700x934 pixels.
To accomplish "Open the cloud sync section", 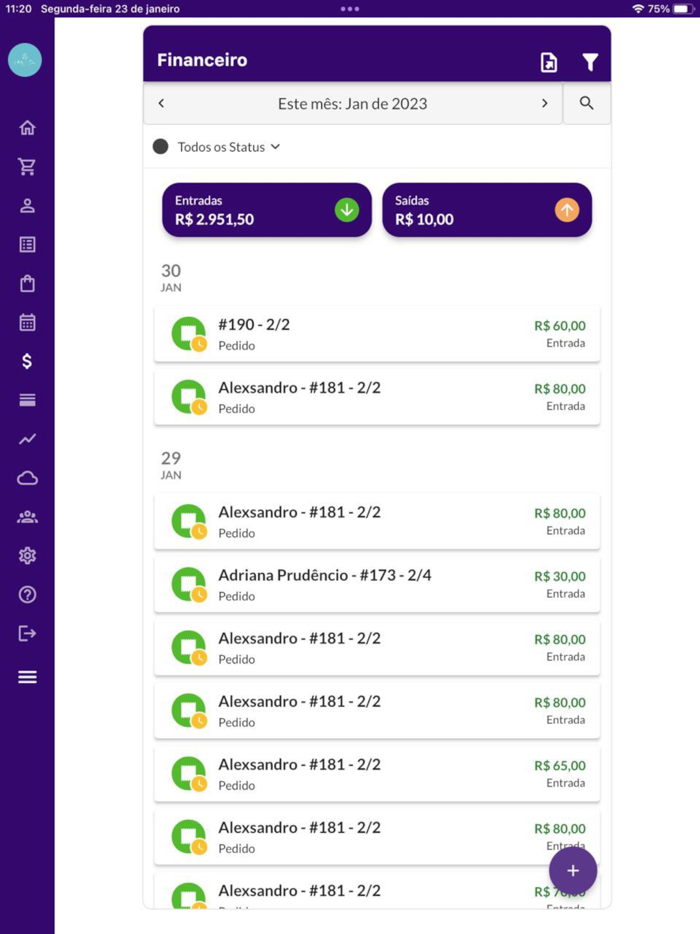I will [x=26, y=477].
